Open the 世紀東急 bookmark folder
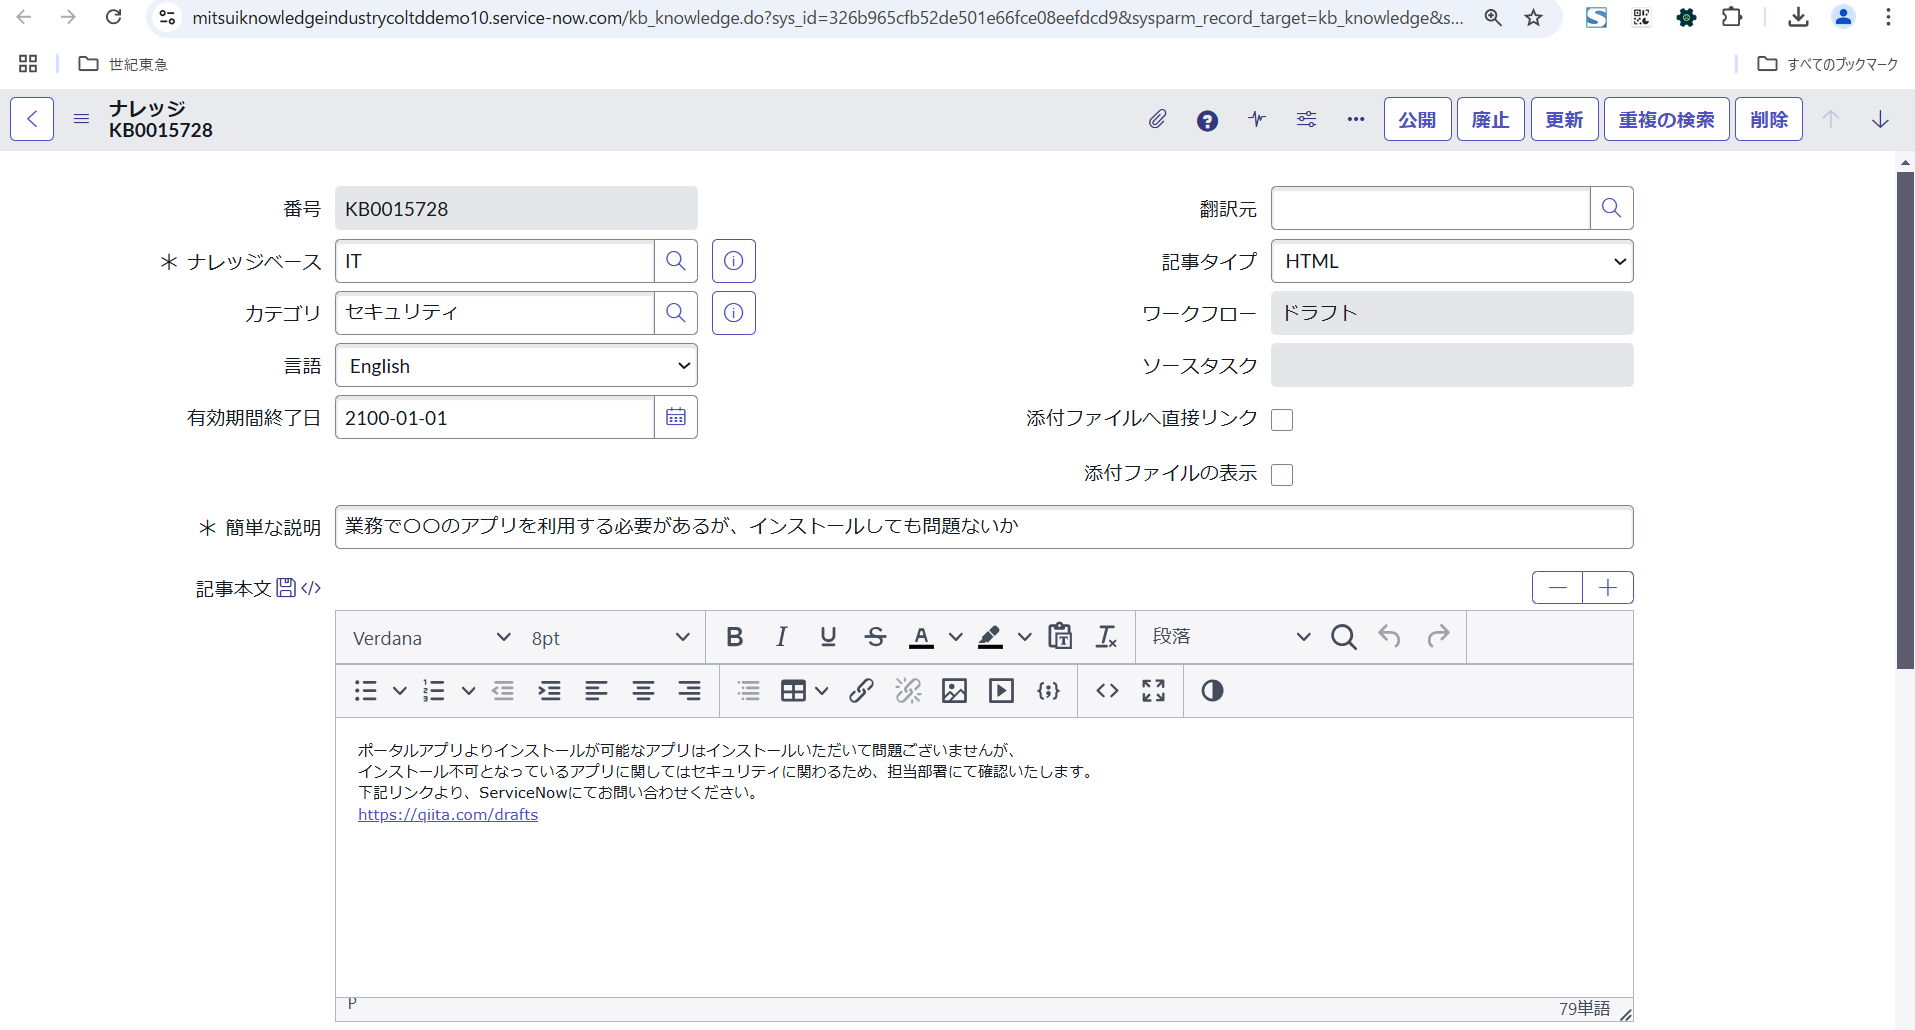The height and width of the screenshot is (1030, 1915). coord(123,64)
